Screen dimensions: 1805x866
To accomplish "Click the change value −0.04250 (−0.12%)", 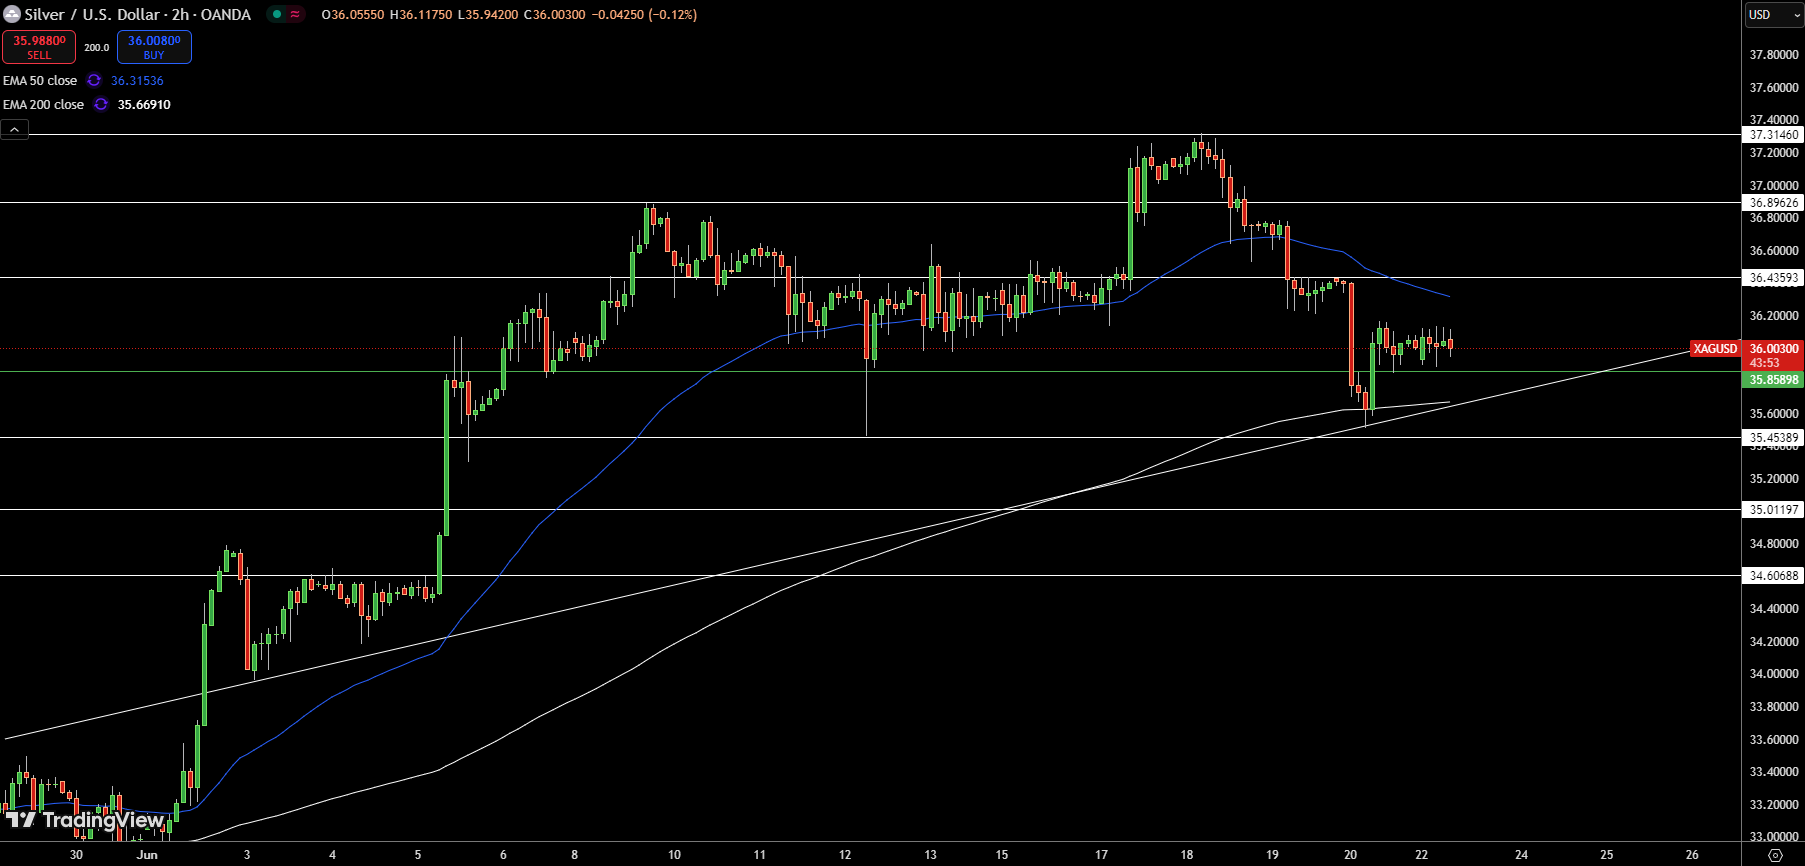I will 645,15.
